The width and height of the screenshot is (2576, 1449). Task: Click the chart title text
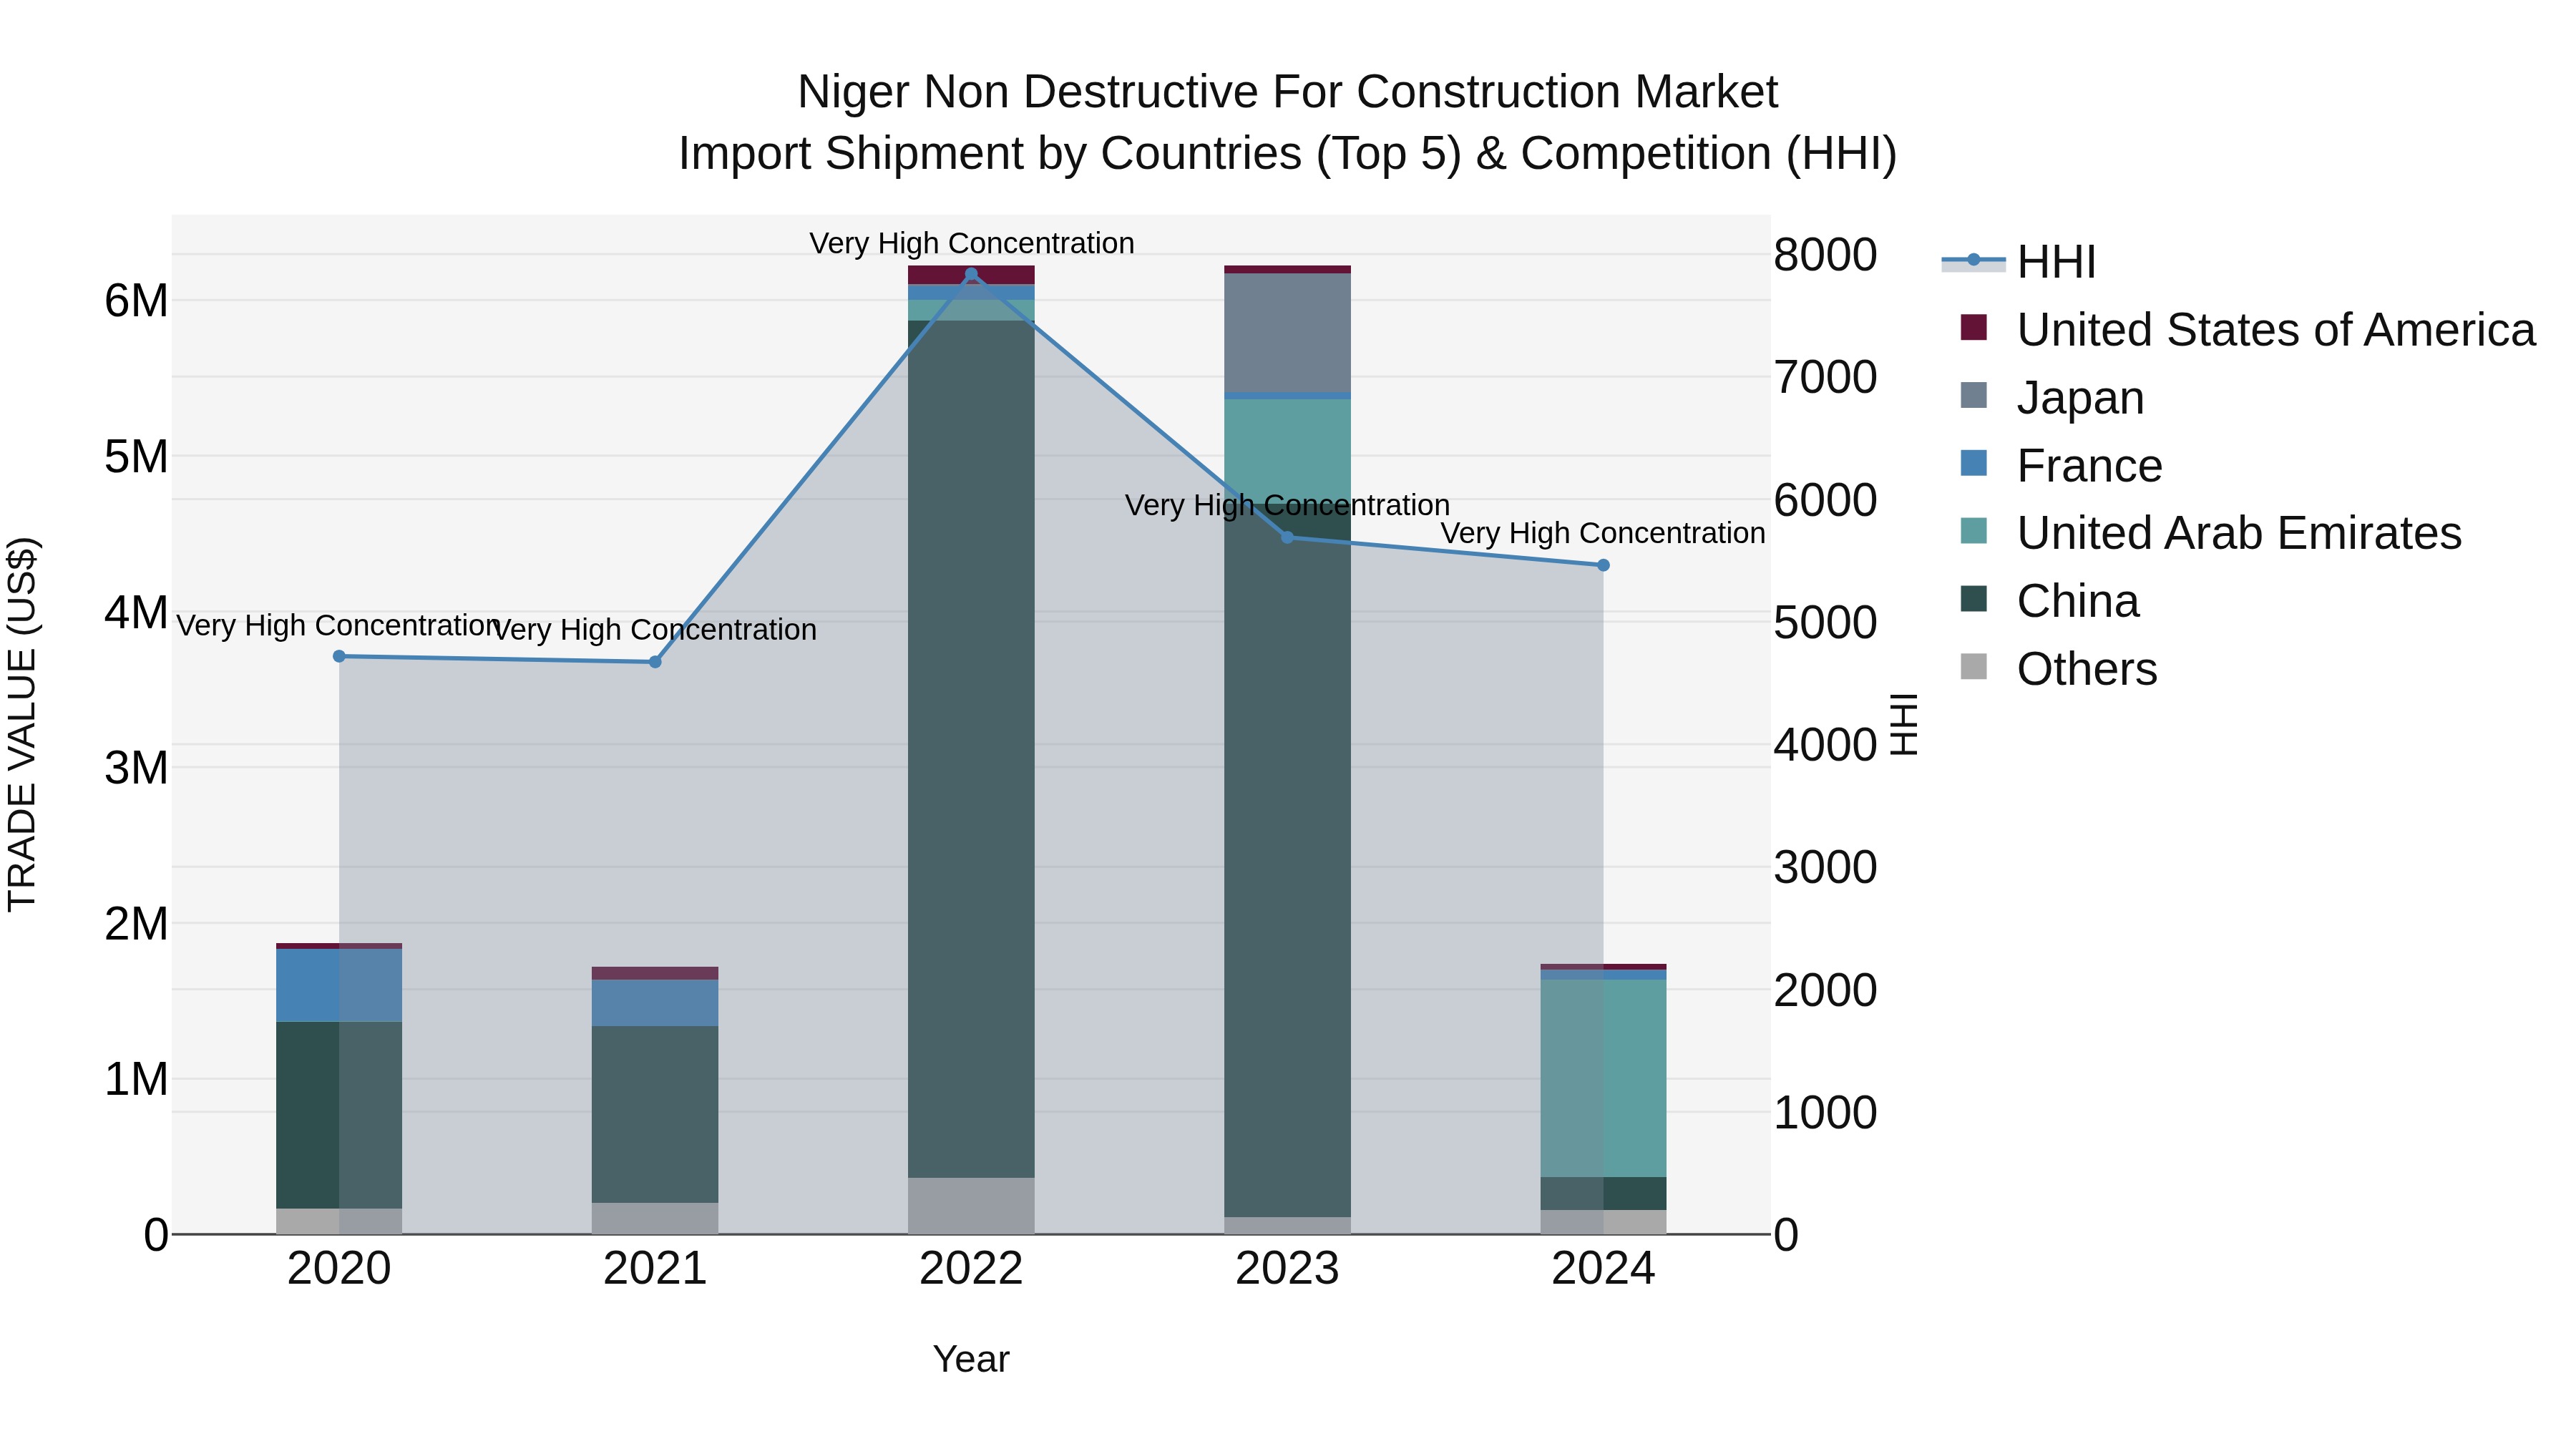tap(1288, 122)
